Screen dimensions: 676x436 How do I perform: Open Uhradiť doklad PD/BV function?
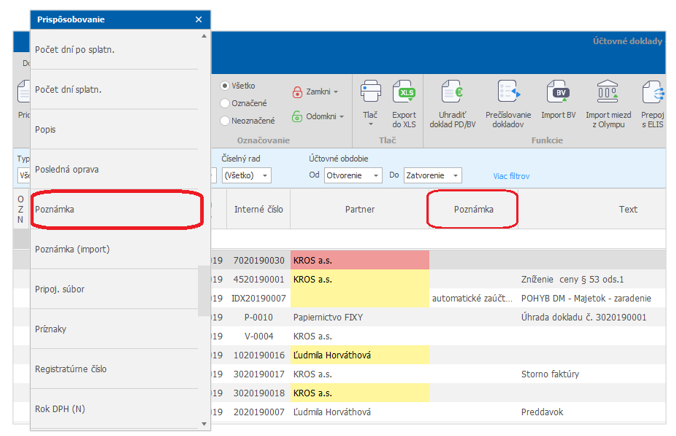coord(452,104)
